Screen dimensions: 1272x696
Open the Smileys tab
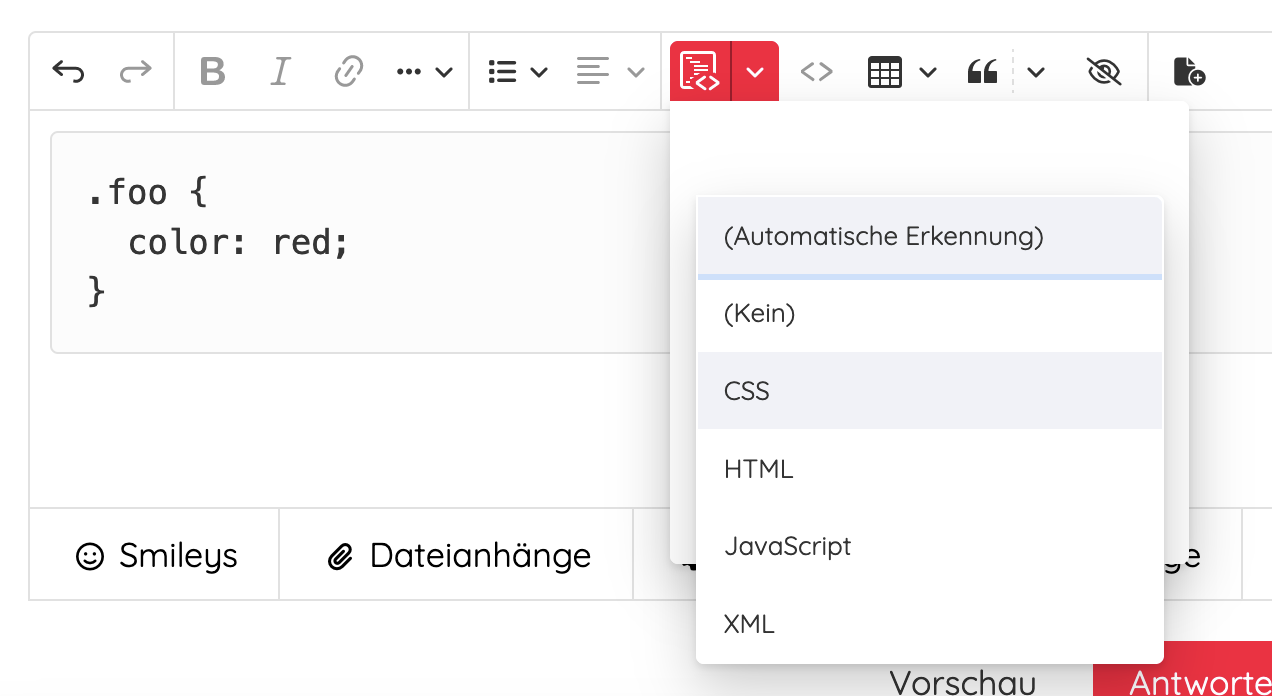(157, 556)
